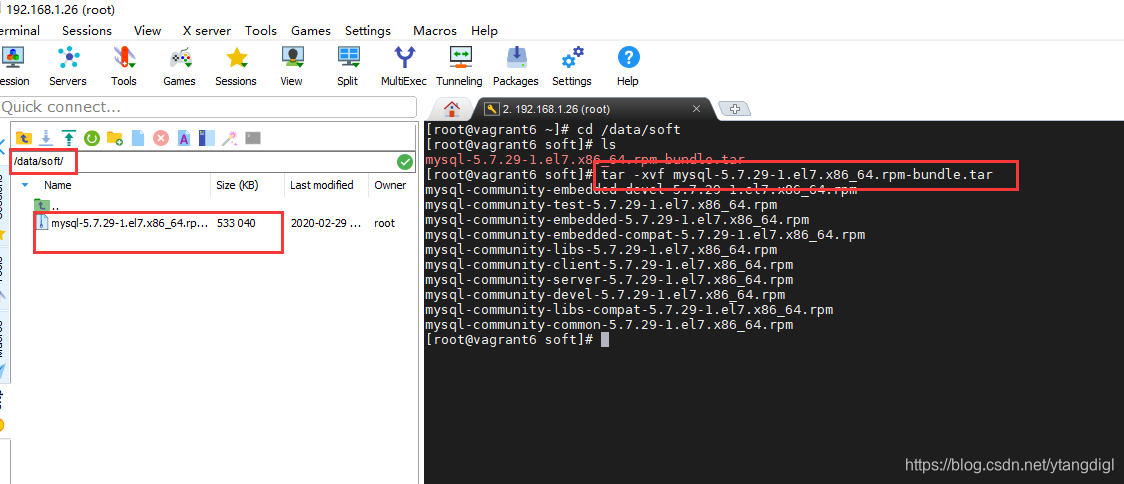The image size is (1124, 484).
Task: Open the X server menu
Action: [x=206, y=31]
